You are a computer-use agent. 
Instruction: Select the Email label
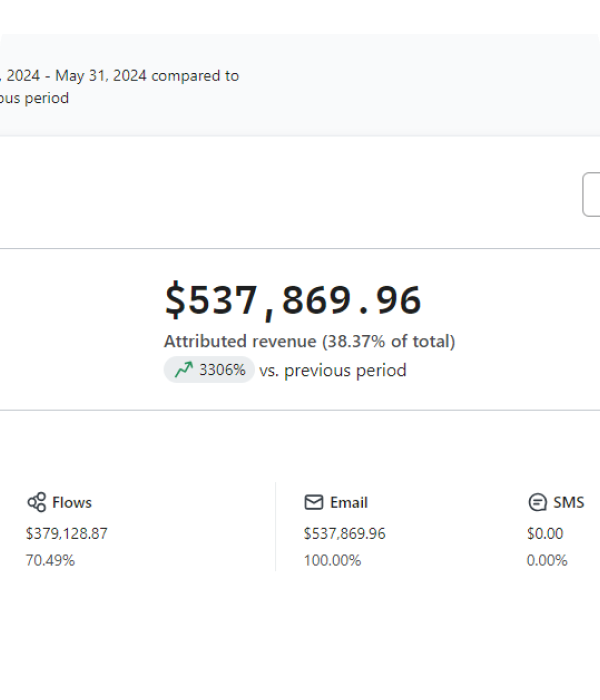tap(349, 503)
